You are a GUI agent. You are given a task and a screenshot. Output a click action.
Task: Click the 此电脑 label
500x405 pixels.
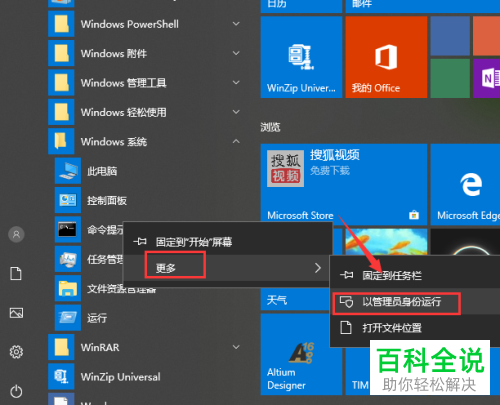(102, 171)
